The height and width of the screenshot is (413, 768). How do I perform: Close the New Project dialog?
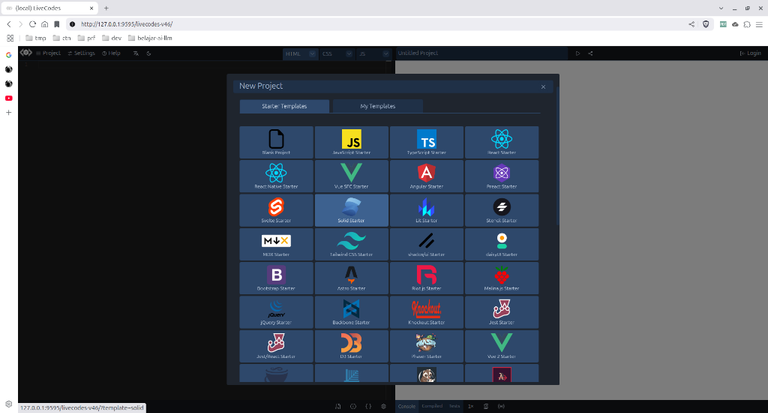pyautogui.click(x=543, y=87)
